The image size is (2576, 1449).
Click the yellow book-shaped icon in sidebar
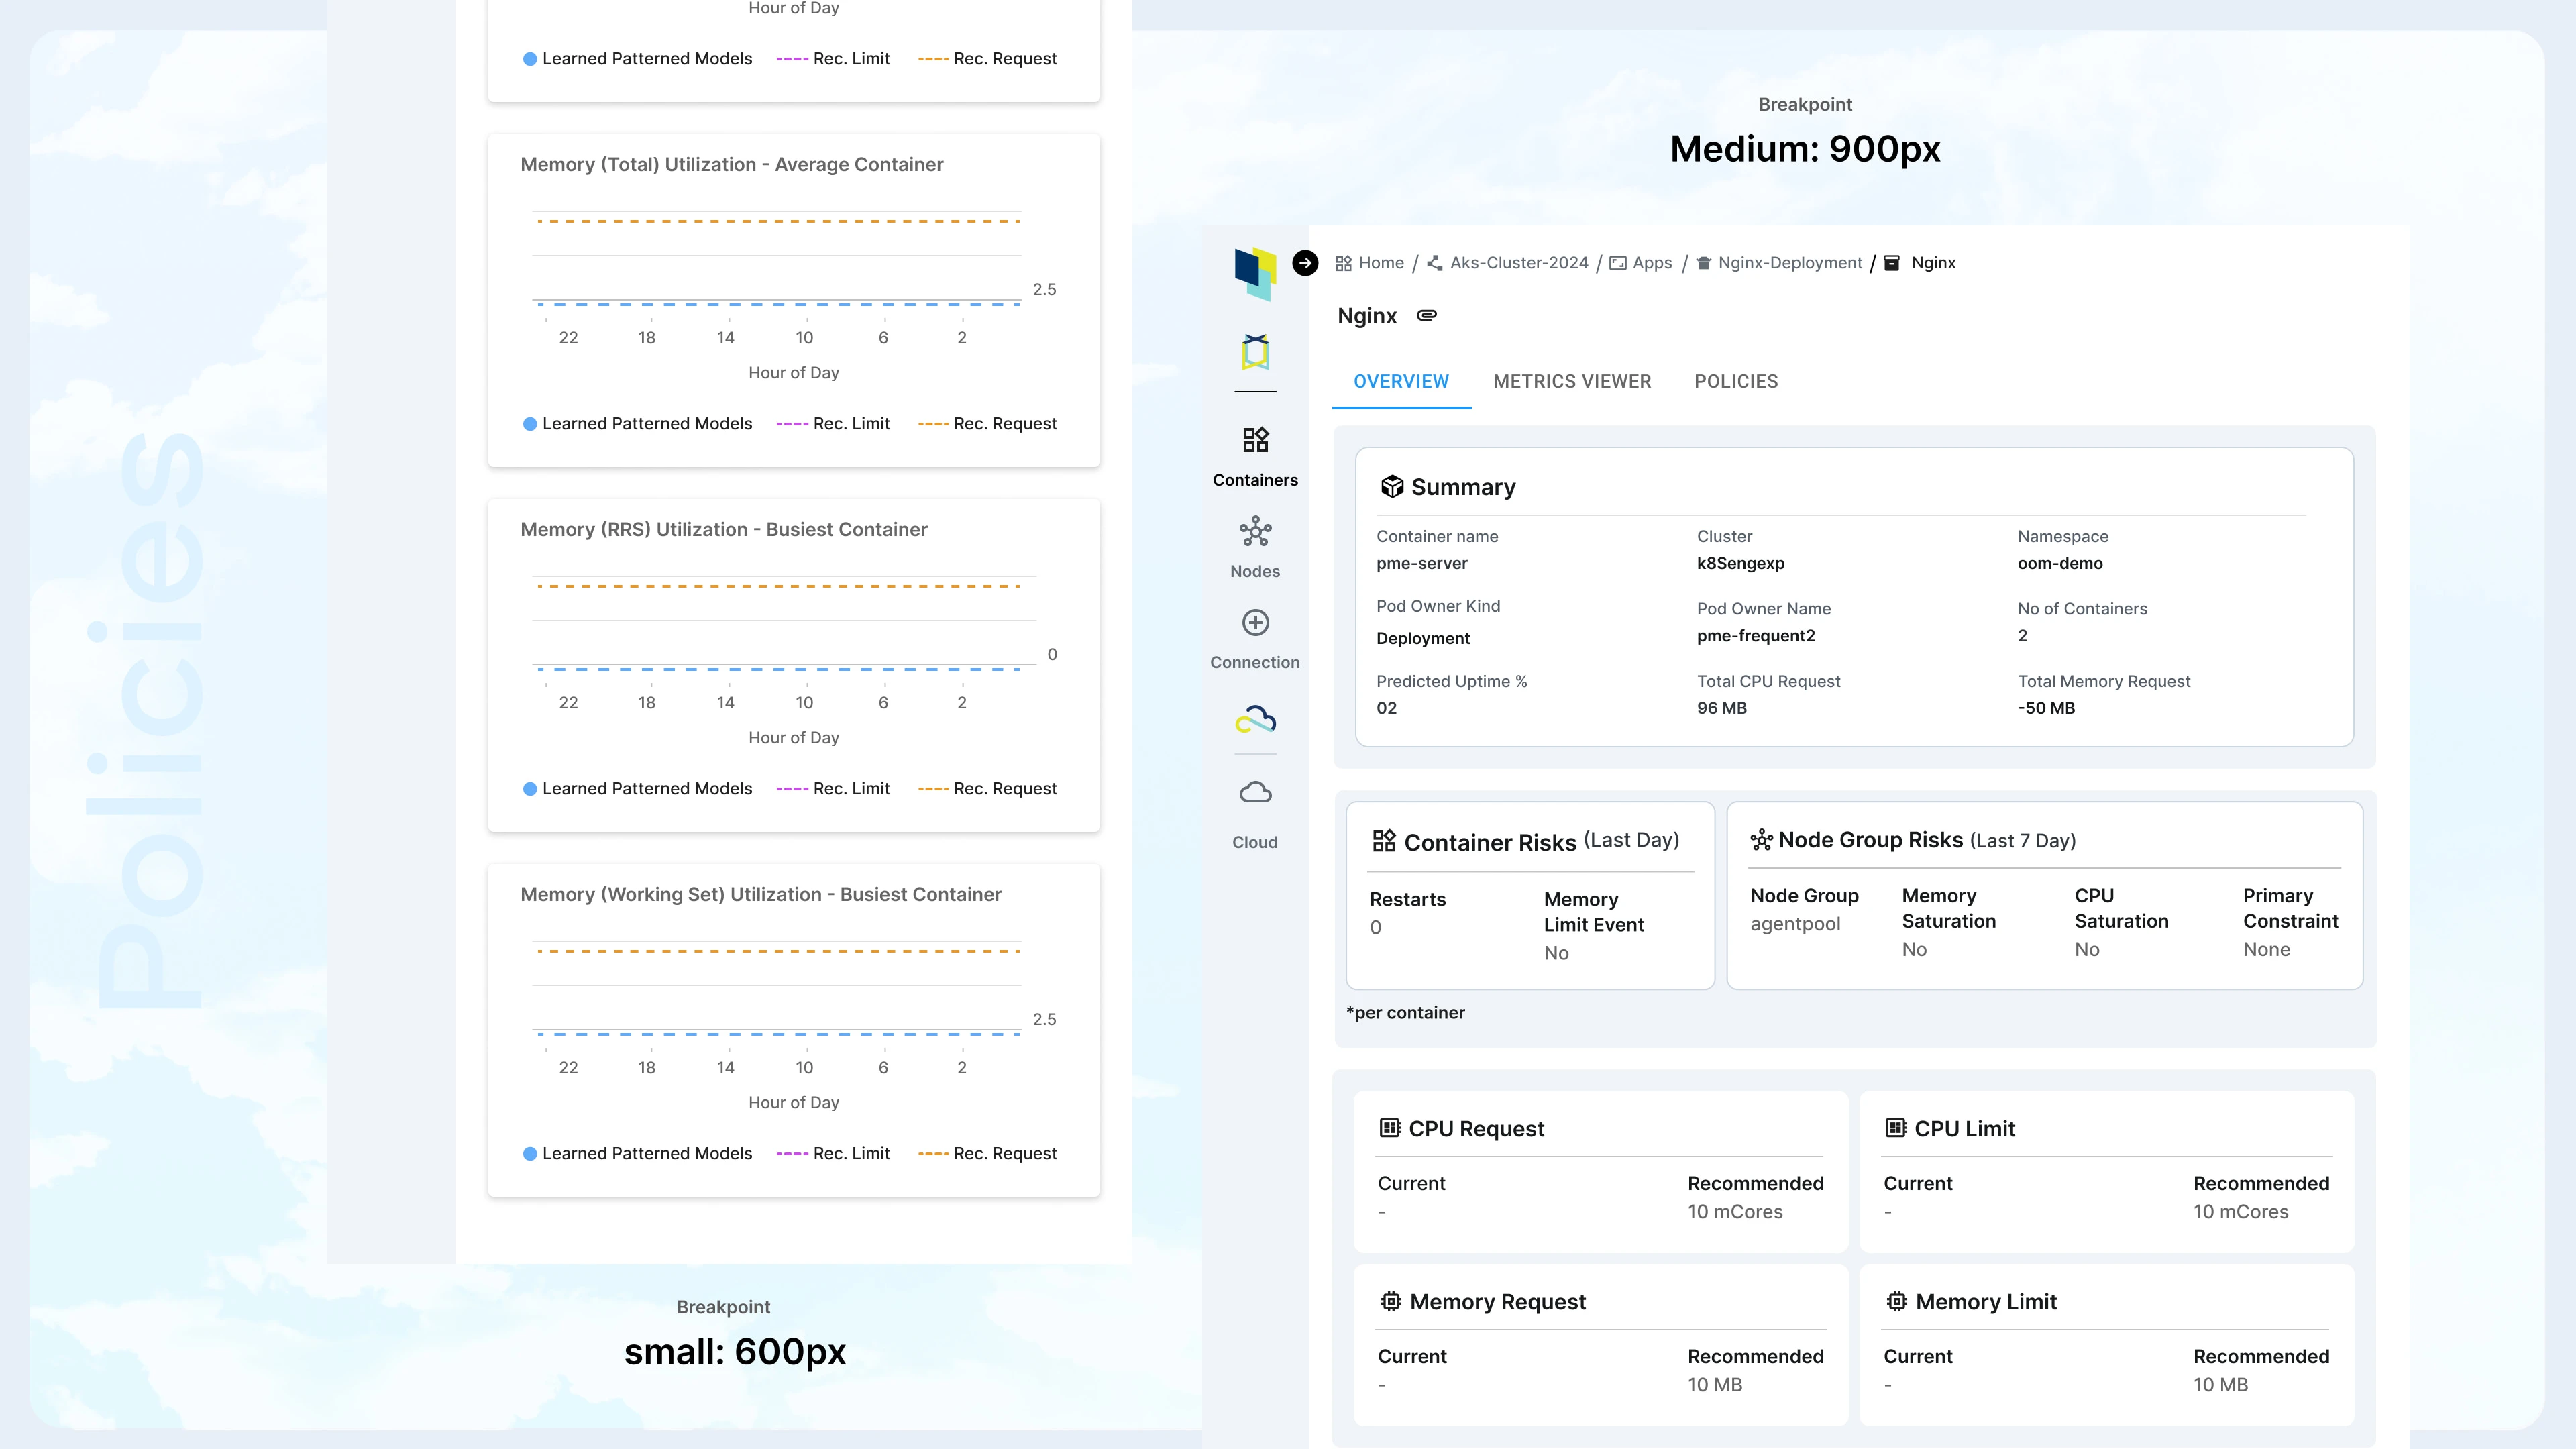1255,352
